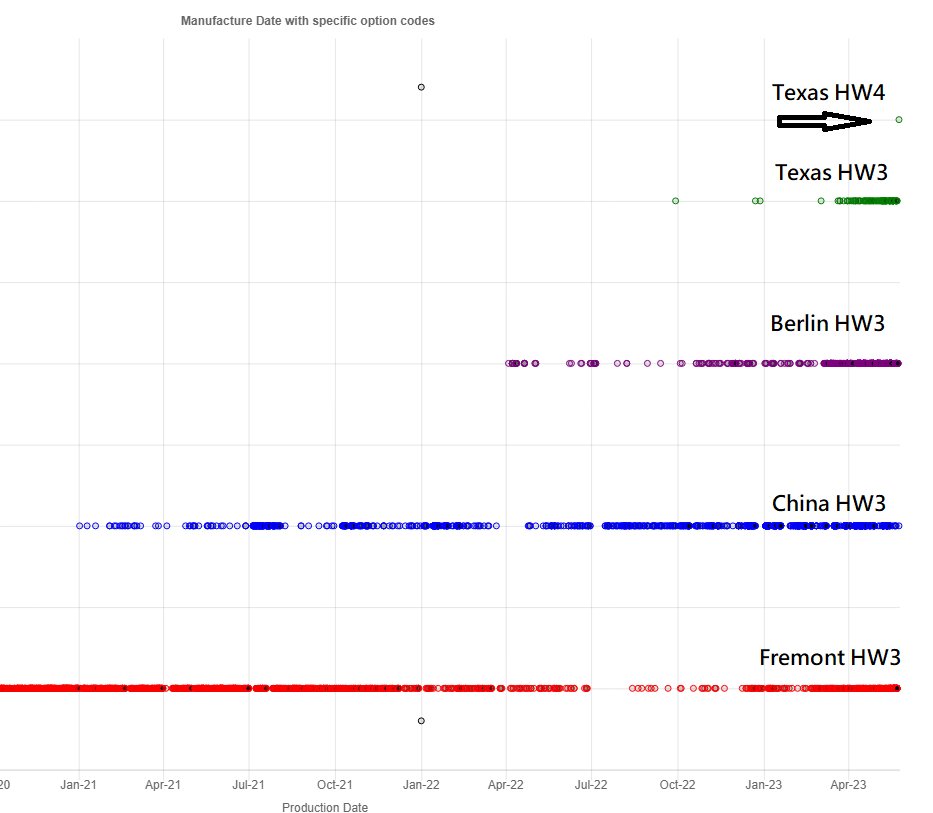Image resolution: width=933 pixels, height=813 pixels.
Task: Click the black outlier point above Jan-22
Action: coord(421,87)
